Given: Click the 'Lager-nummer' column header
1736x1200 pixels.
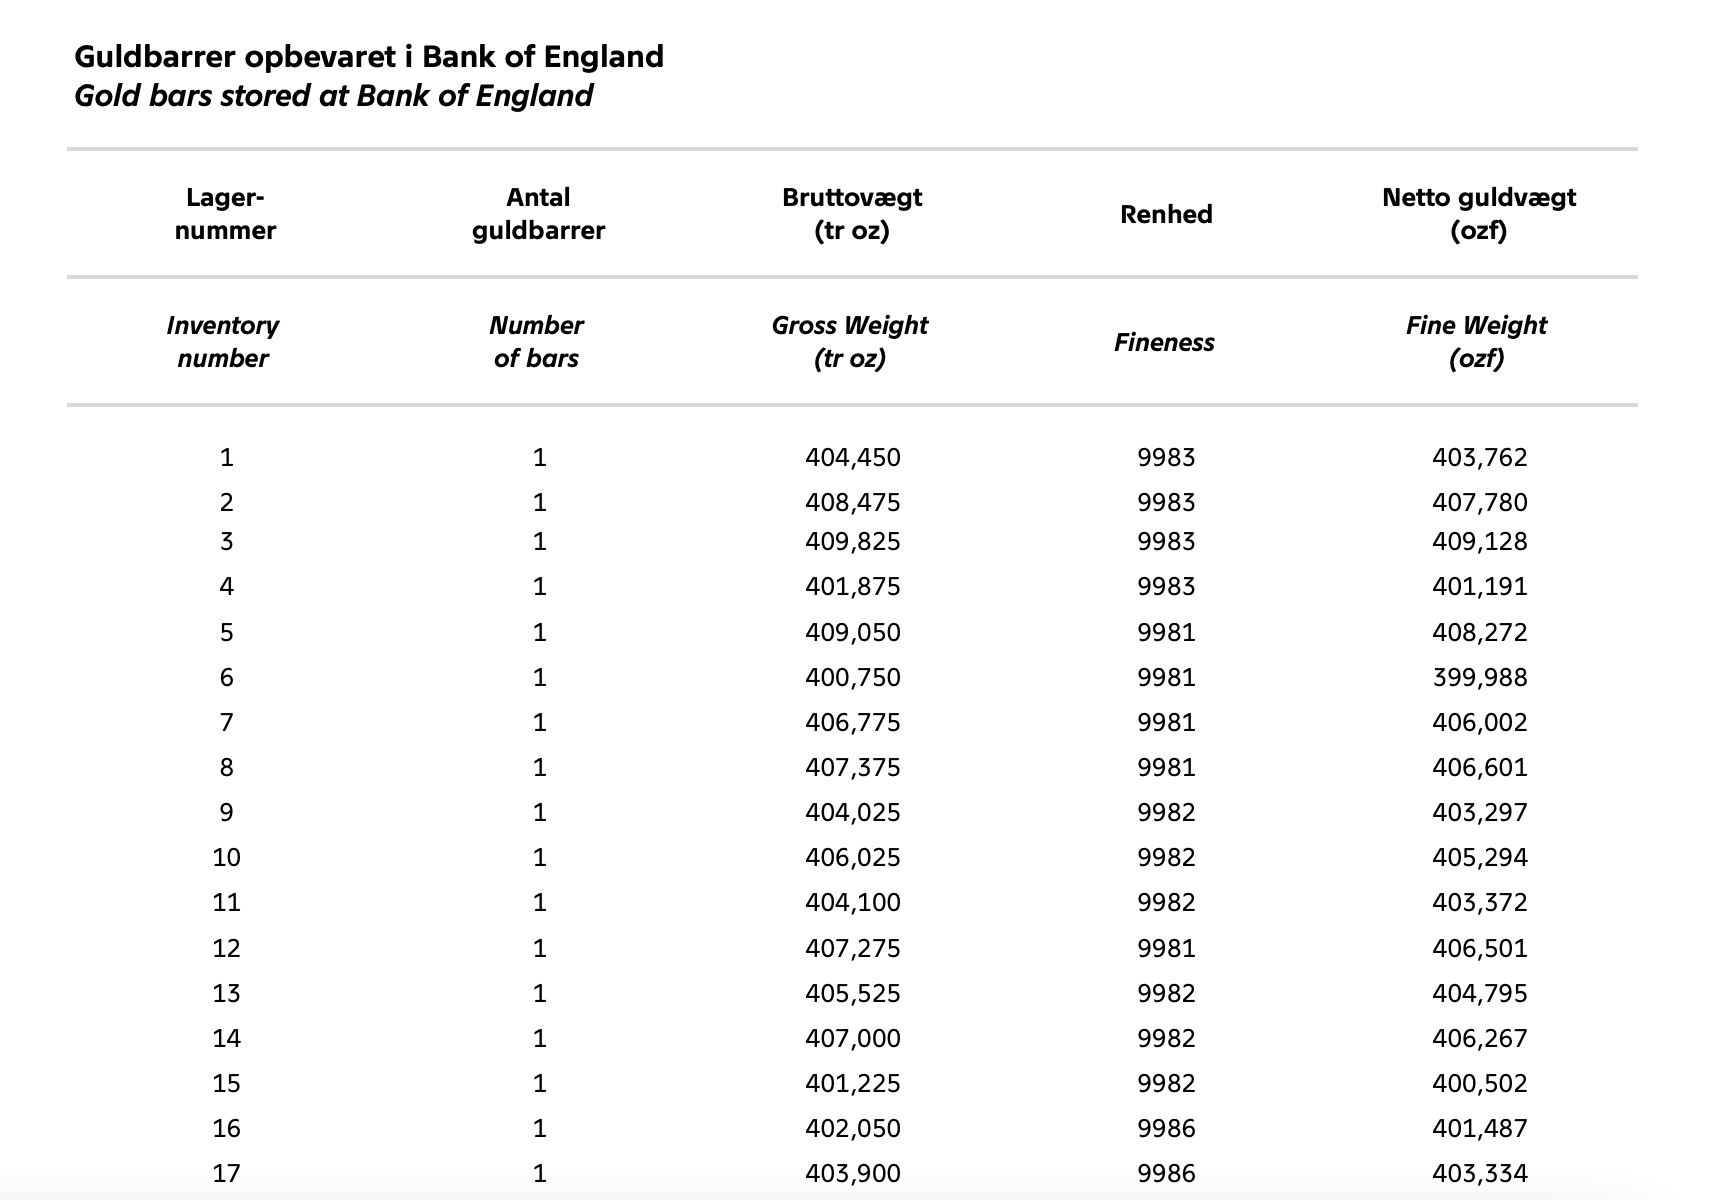Looking at the screenshot, I should (x=226, y=214).
